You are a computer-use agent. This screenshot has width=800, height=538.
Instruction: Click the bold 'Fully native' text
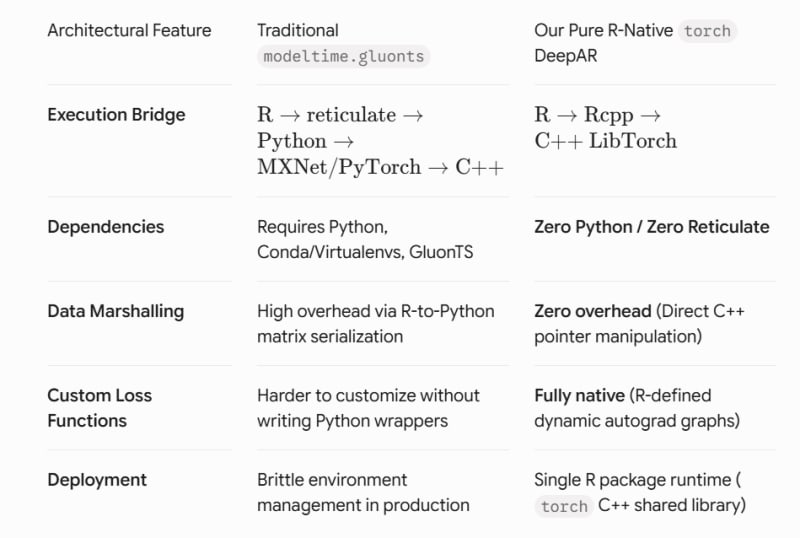[x=580, y=396]
